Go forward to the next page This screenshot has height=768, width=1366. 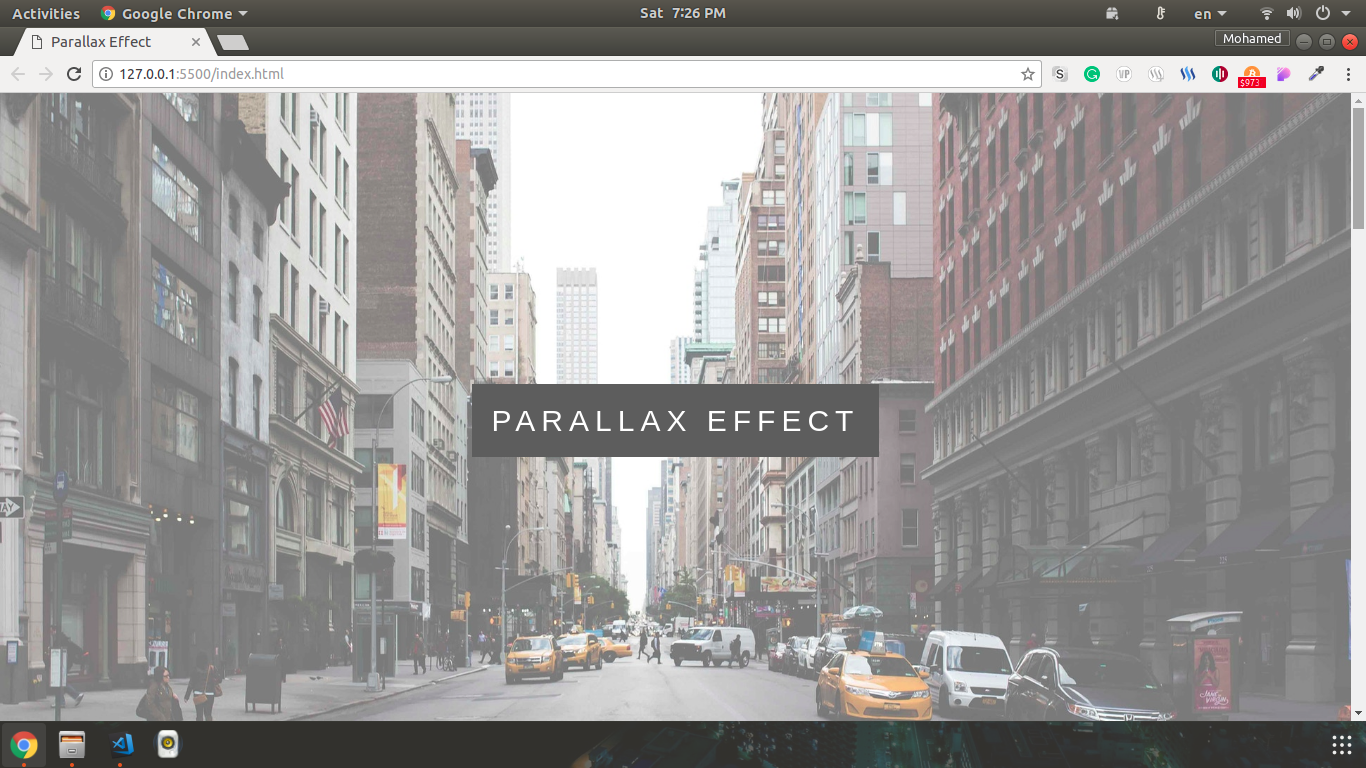45,74
